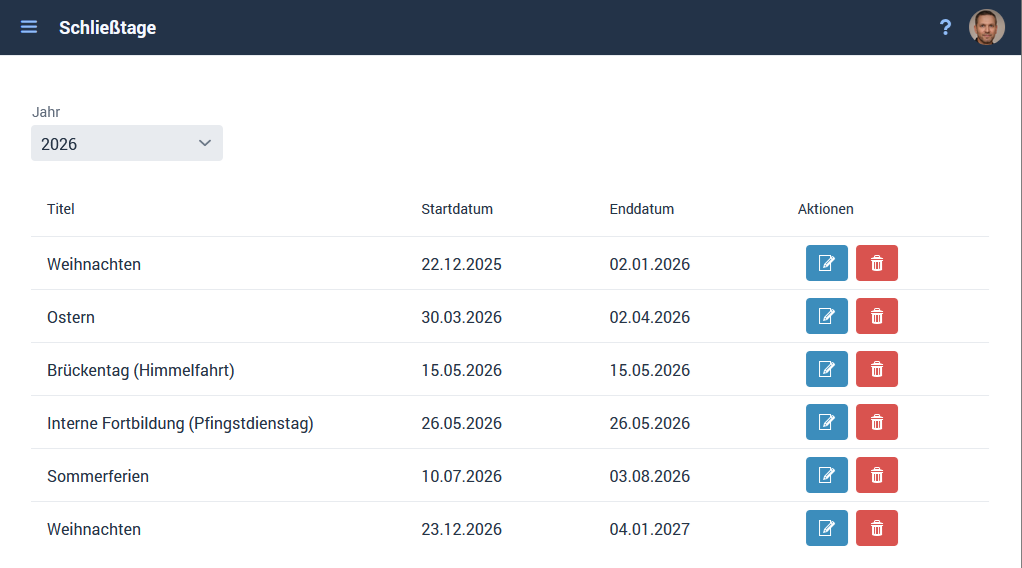This screenshot has width=1022, height=568.
Task: Click the Enddatum column header
Action: click(x=642, y=209)
